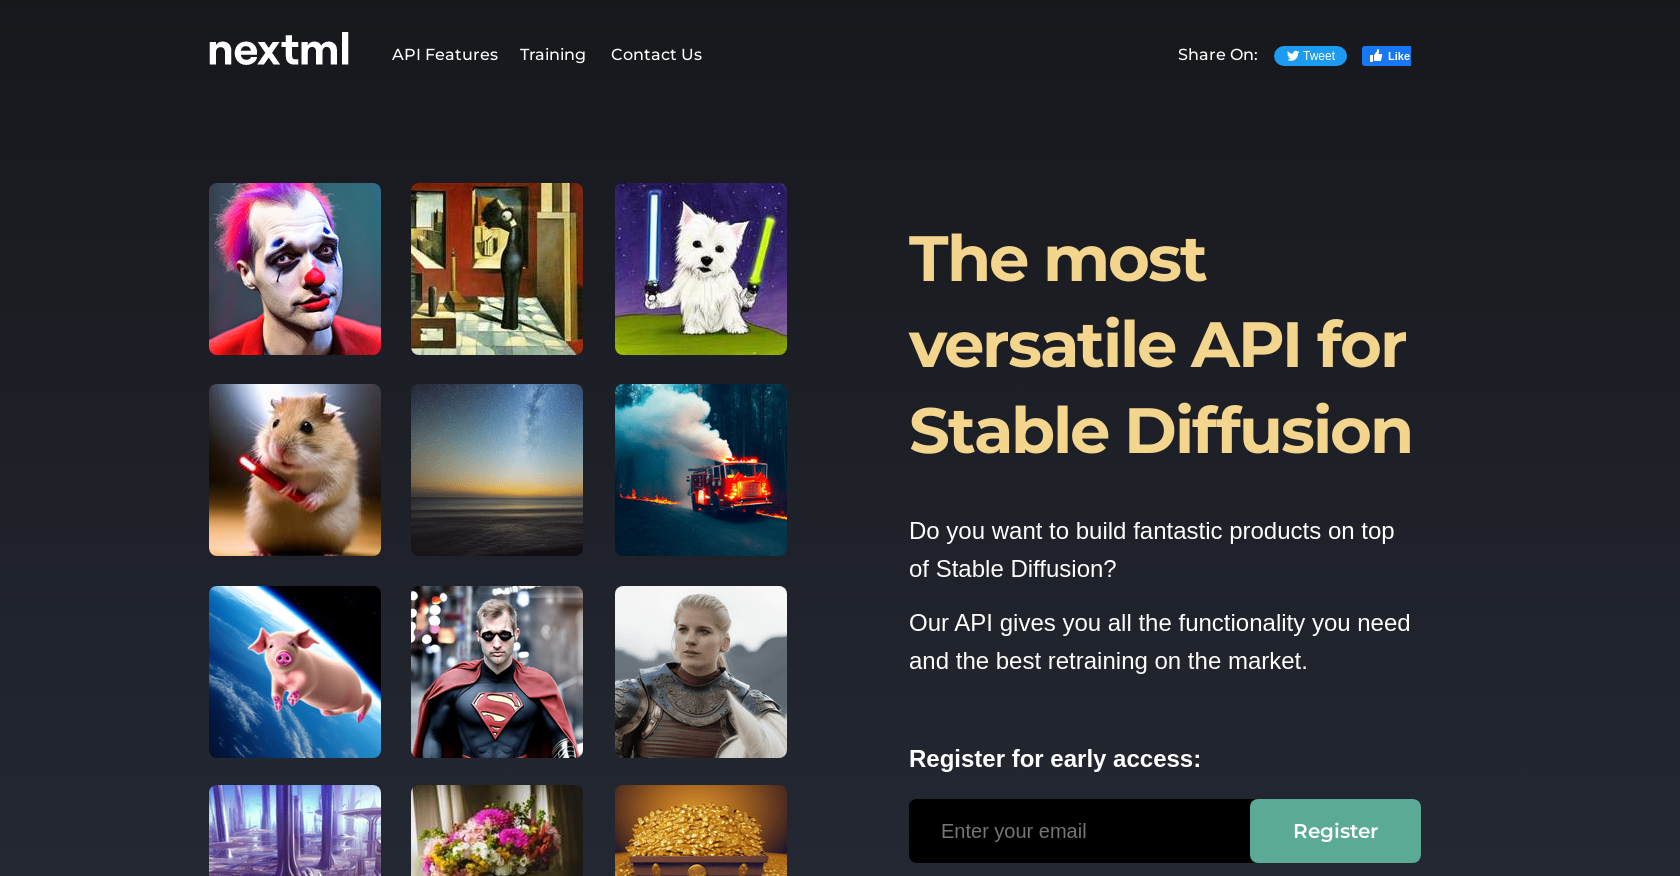View the armored blonde woman image
1680x876 pixels.
pos(701,672)
